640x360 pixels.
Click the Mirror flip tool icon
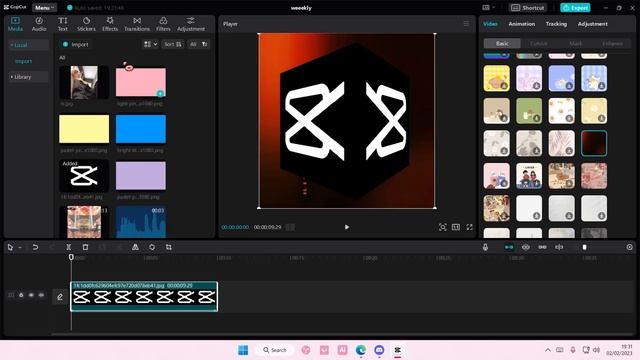[x=135, y=247]
